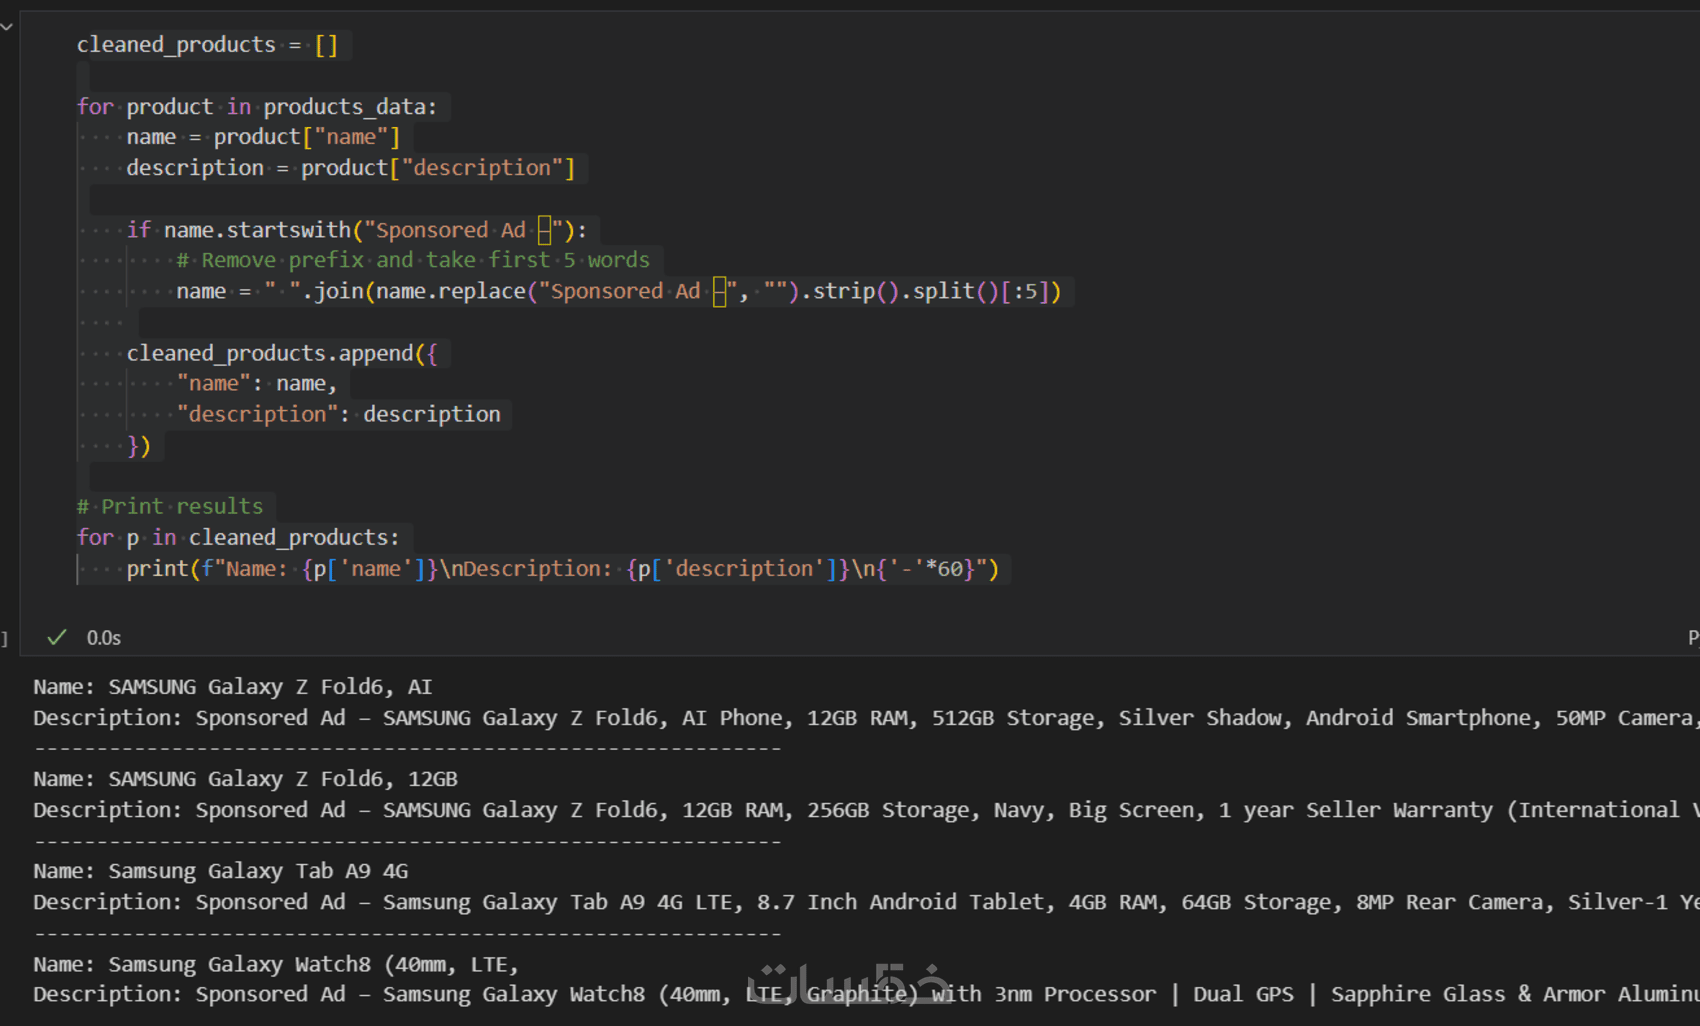
Task: Click the 'if name.startswith' condition line
Action: click(x=357, y=230)
